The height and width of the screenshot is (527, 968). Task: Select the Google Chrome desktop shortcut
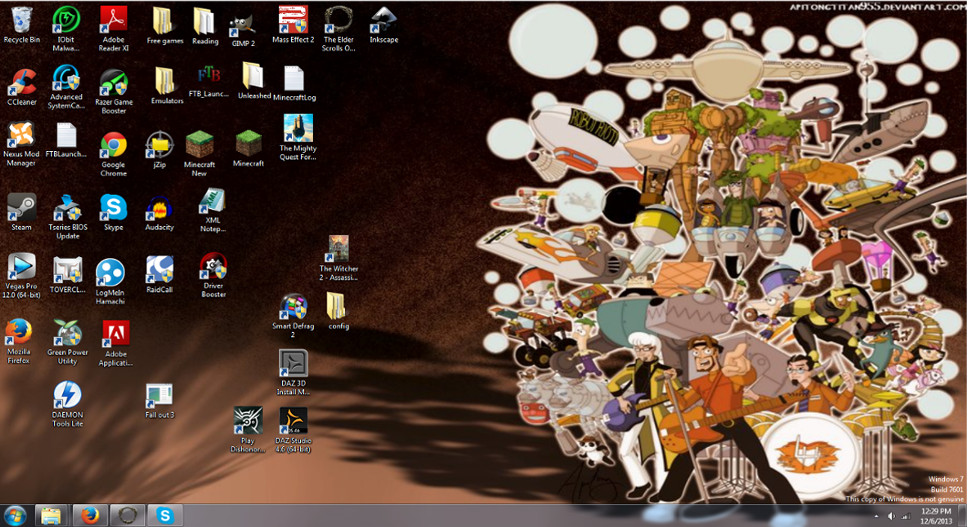(114, 154)
